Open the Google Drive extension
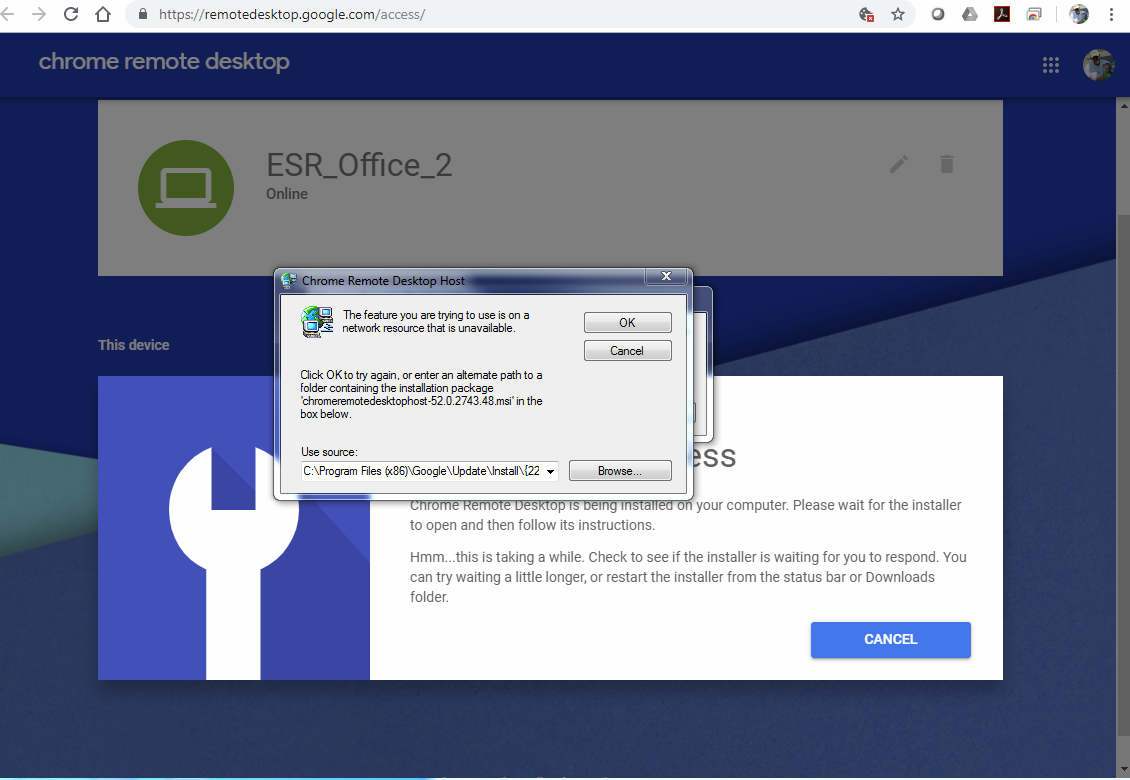Image resolution: width=1130 pixels, height=780 pixels. coord(969,14)
